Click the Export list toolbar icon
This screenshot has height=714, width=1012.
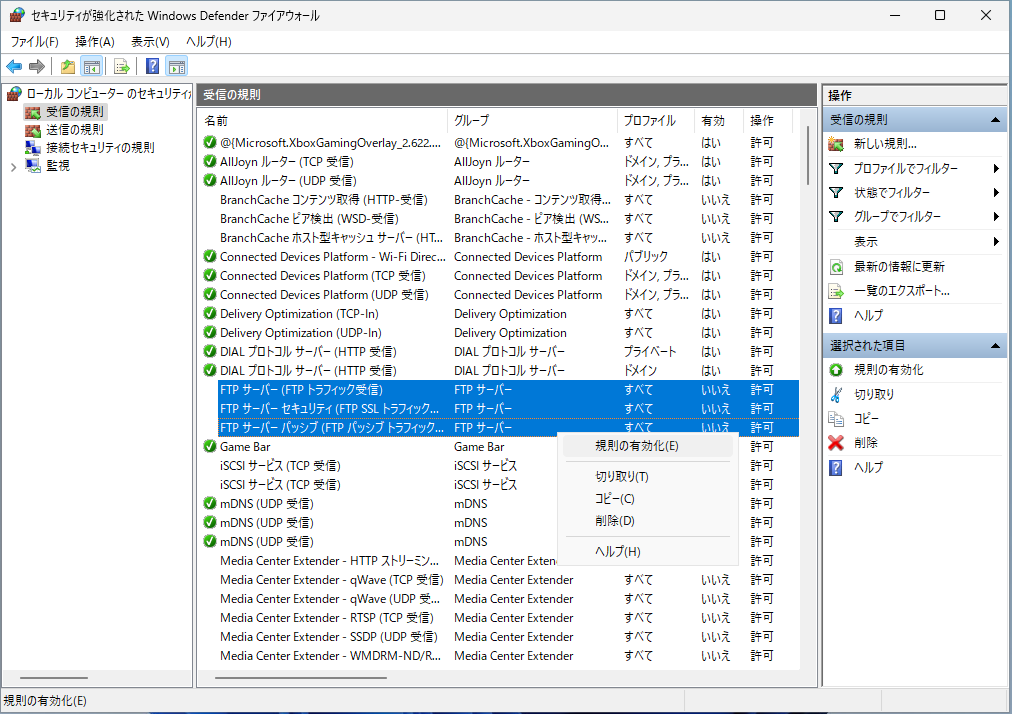click(x=121, y=66)
